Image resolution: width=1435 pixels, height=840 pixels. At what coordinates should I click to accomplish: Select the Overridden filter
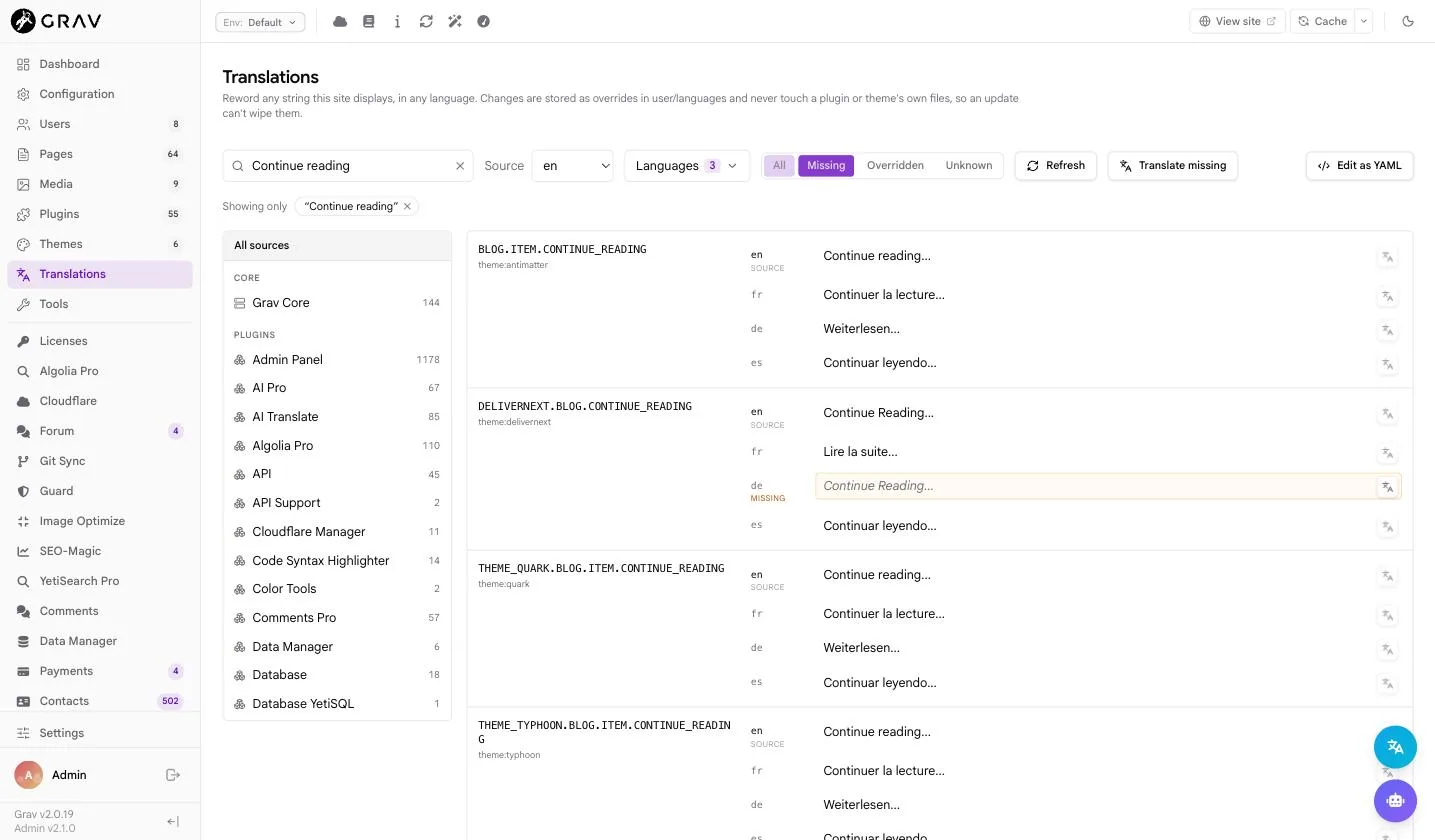[x=895, y=166]
